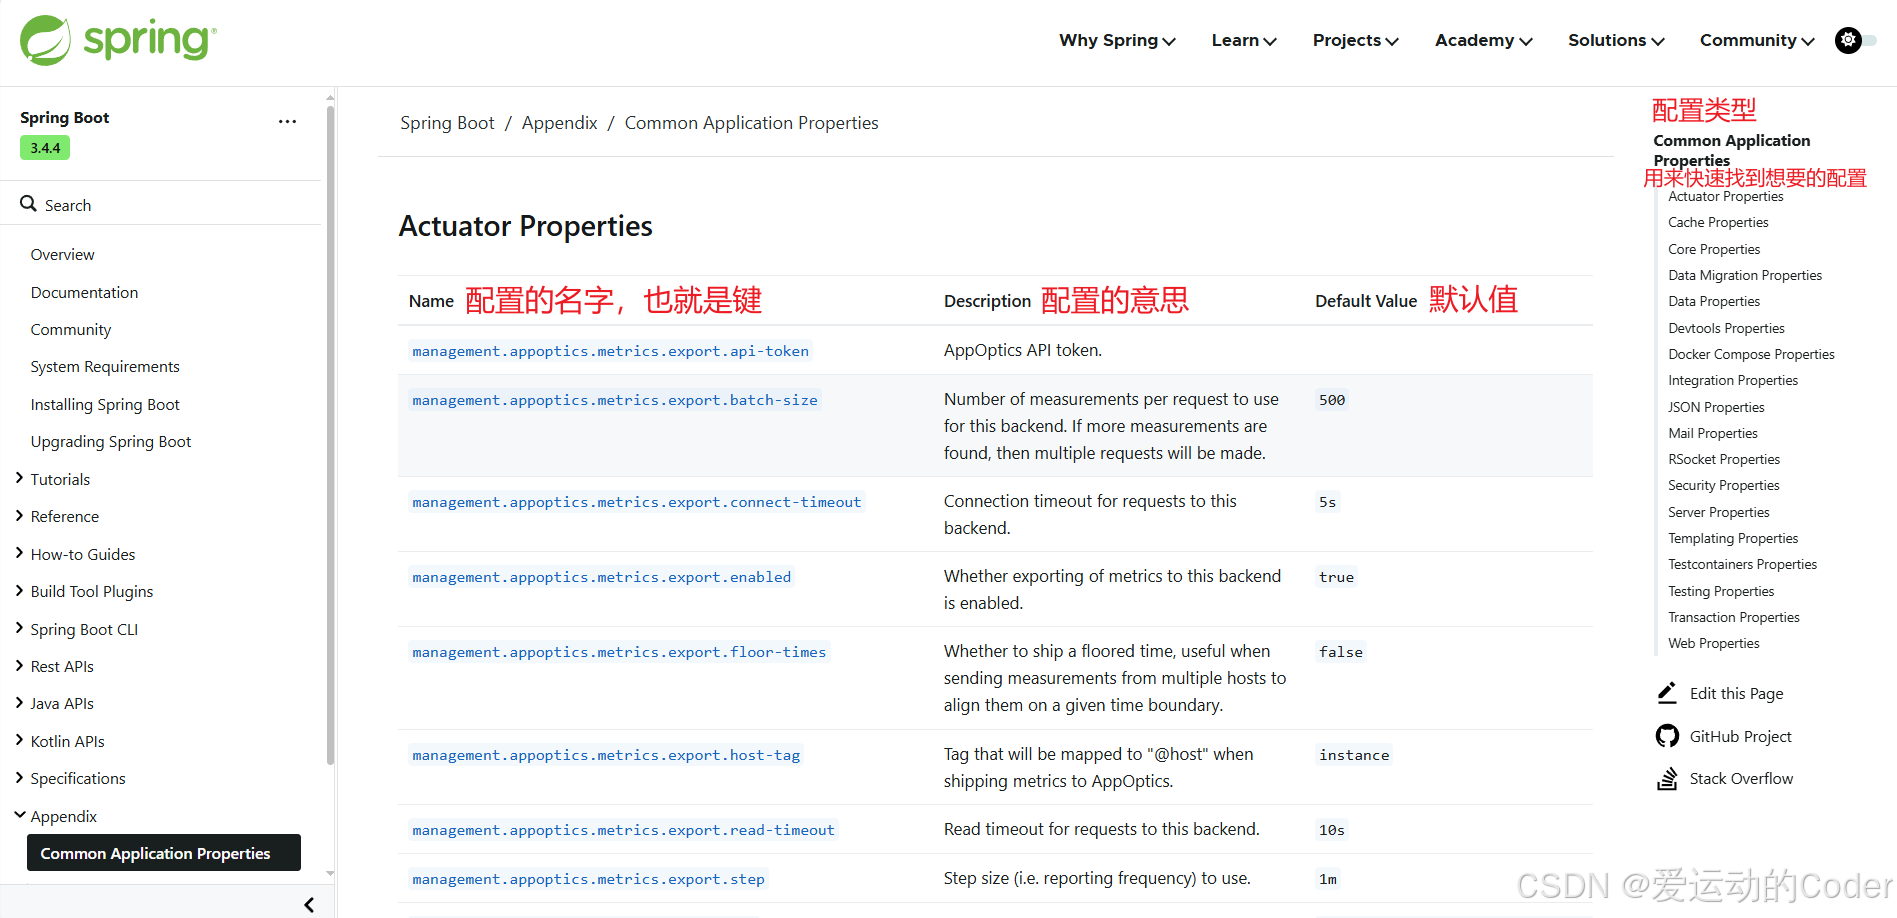Open the ellipsis menu next to Spring Boot
The height and width of the screenshot is (918, 1897).
pyautogui.click(x=287, y=121)
